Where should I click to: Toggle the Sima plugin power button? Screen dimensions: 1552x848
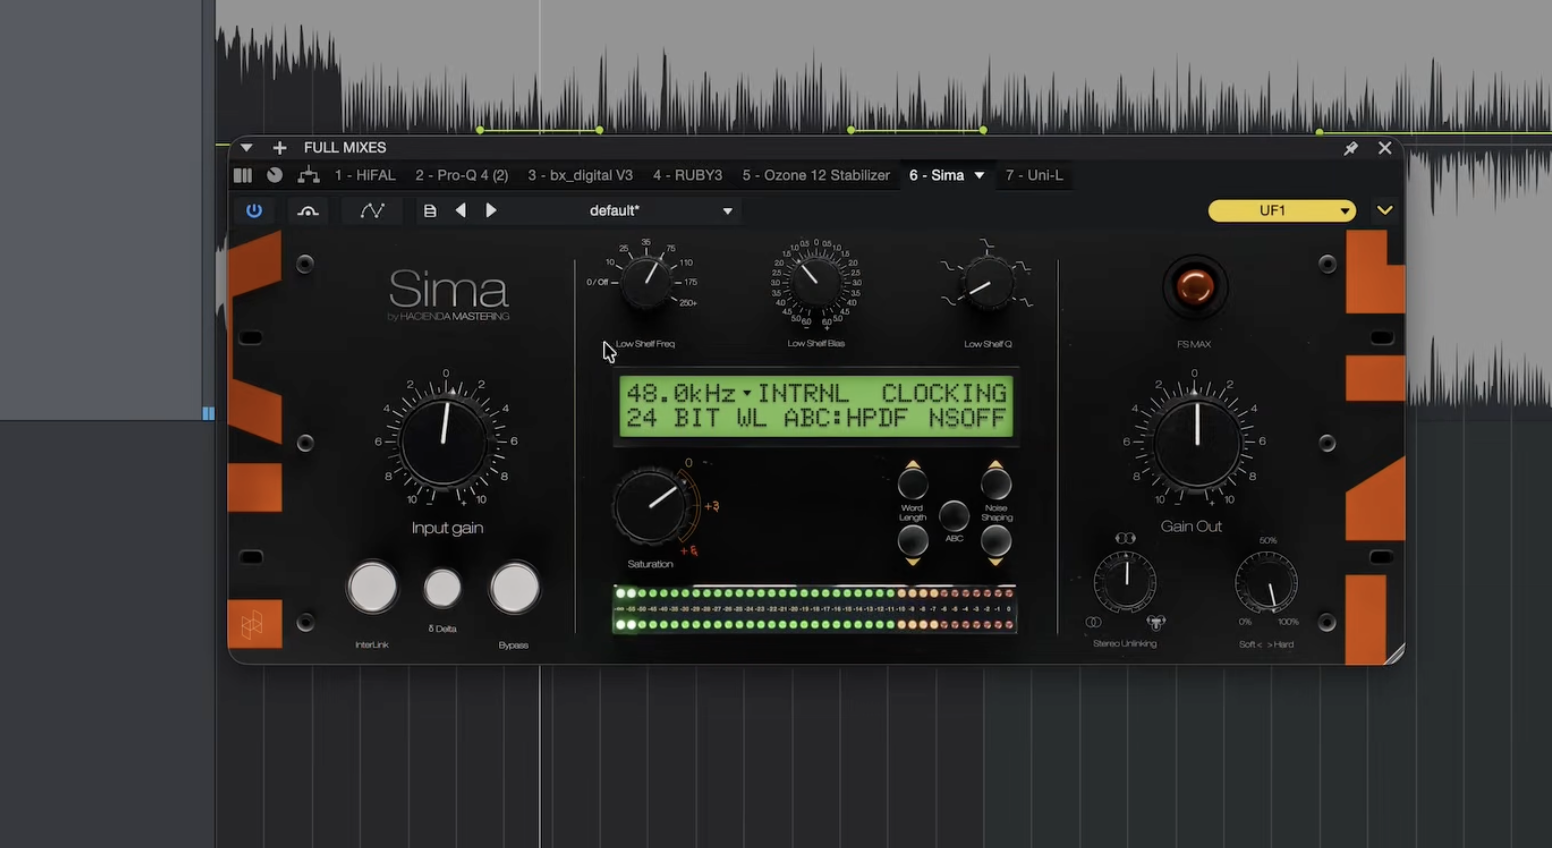tap(254, 211)
